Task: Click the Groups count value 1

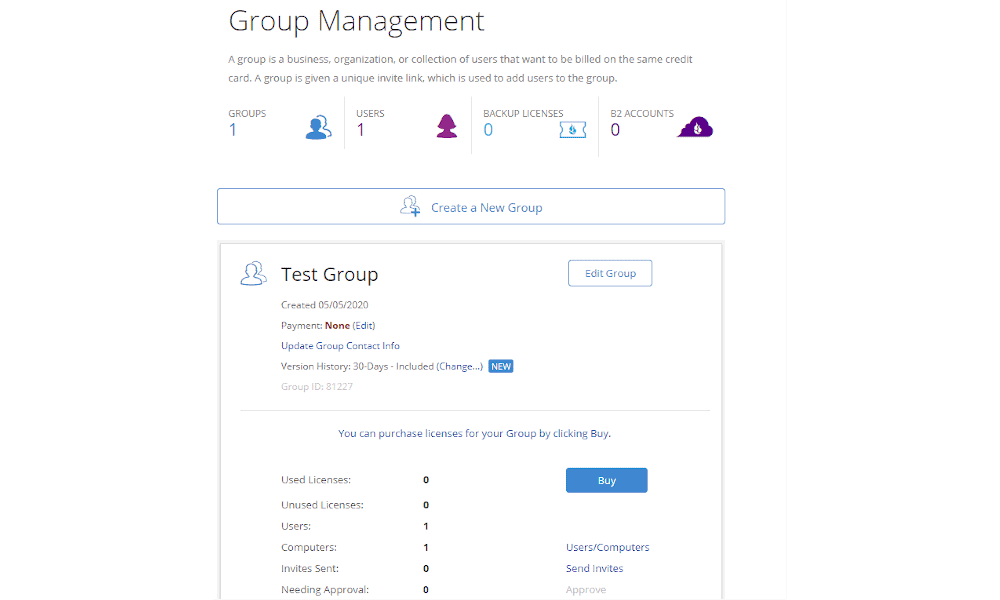Action: (x=233, y=130)
